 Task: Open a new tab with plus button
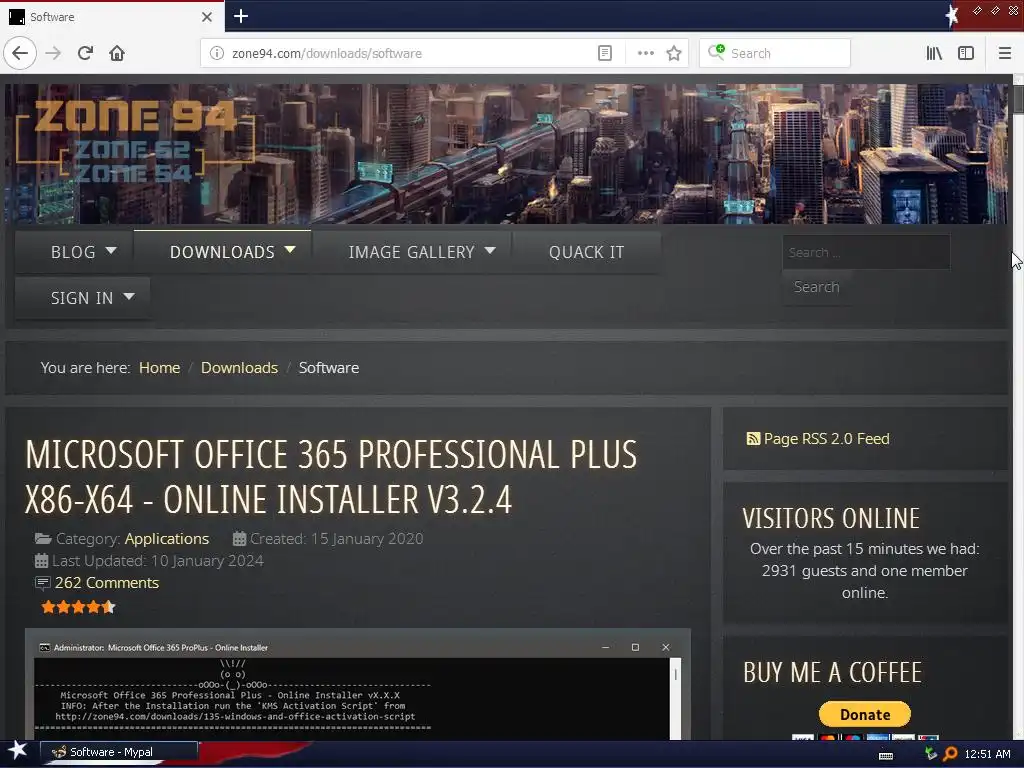(240, 16)
